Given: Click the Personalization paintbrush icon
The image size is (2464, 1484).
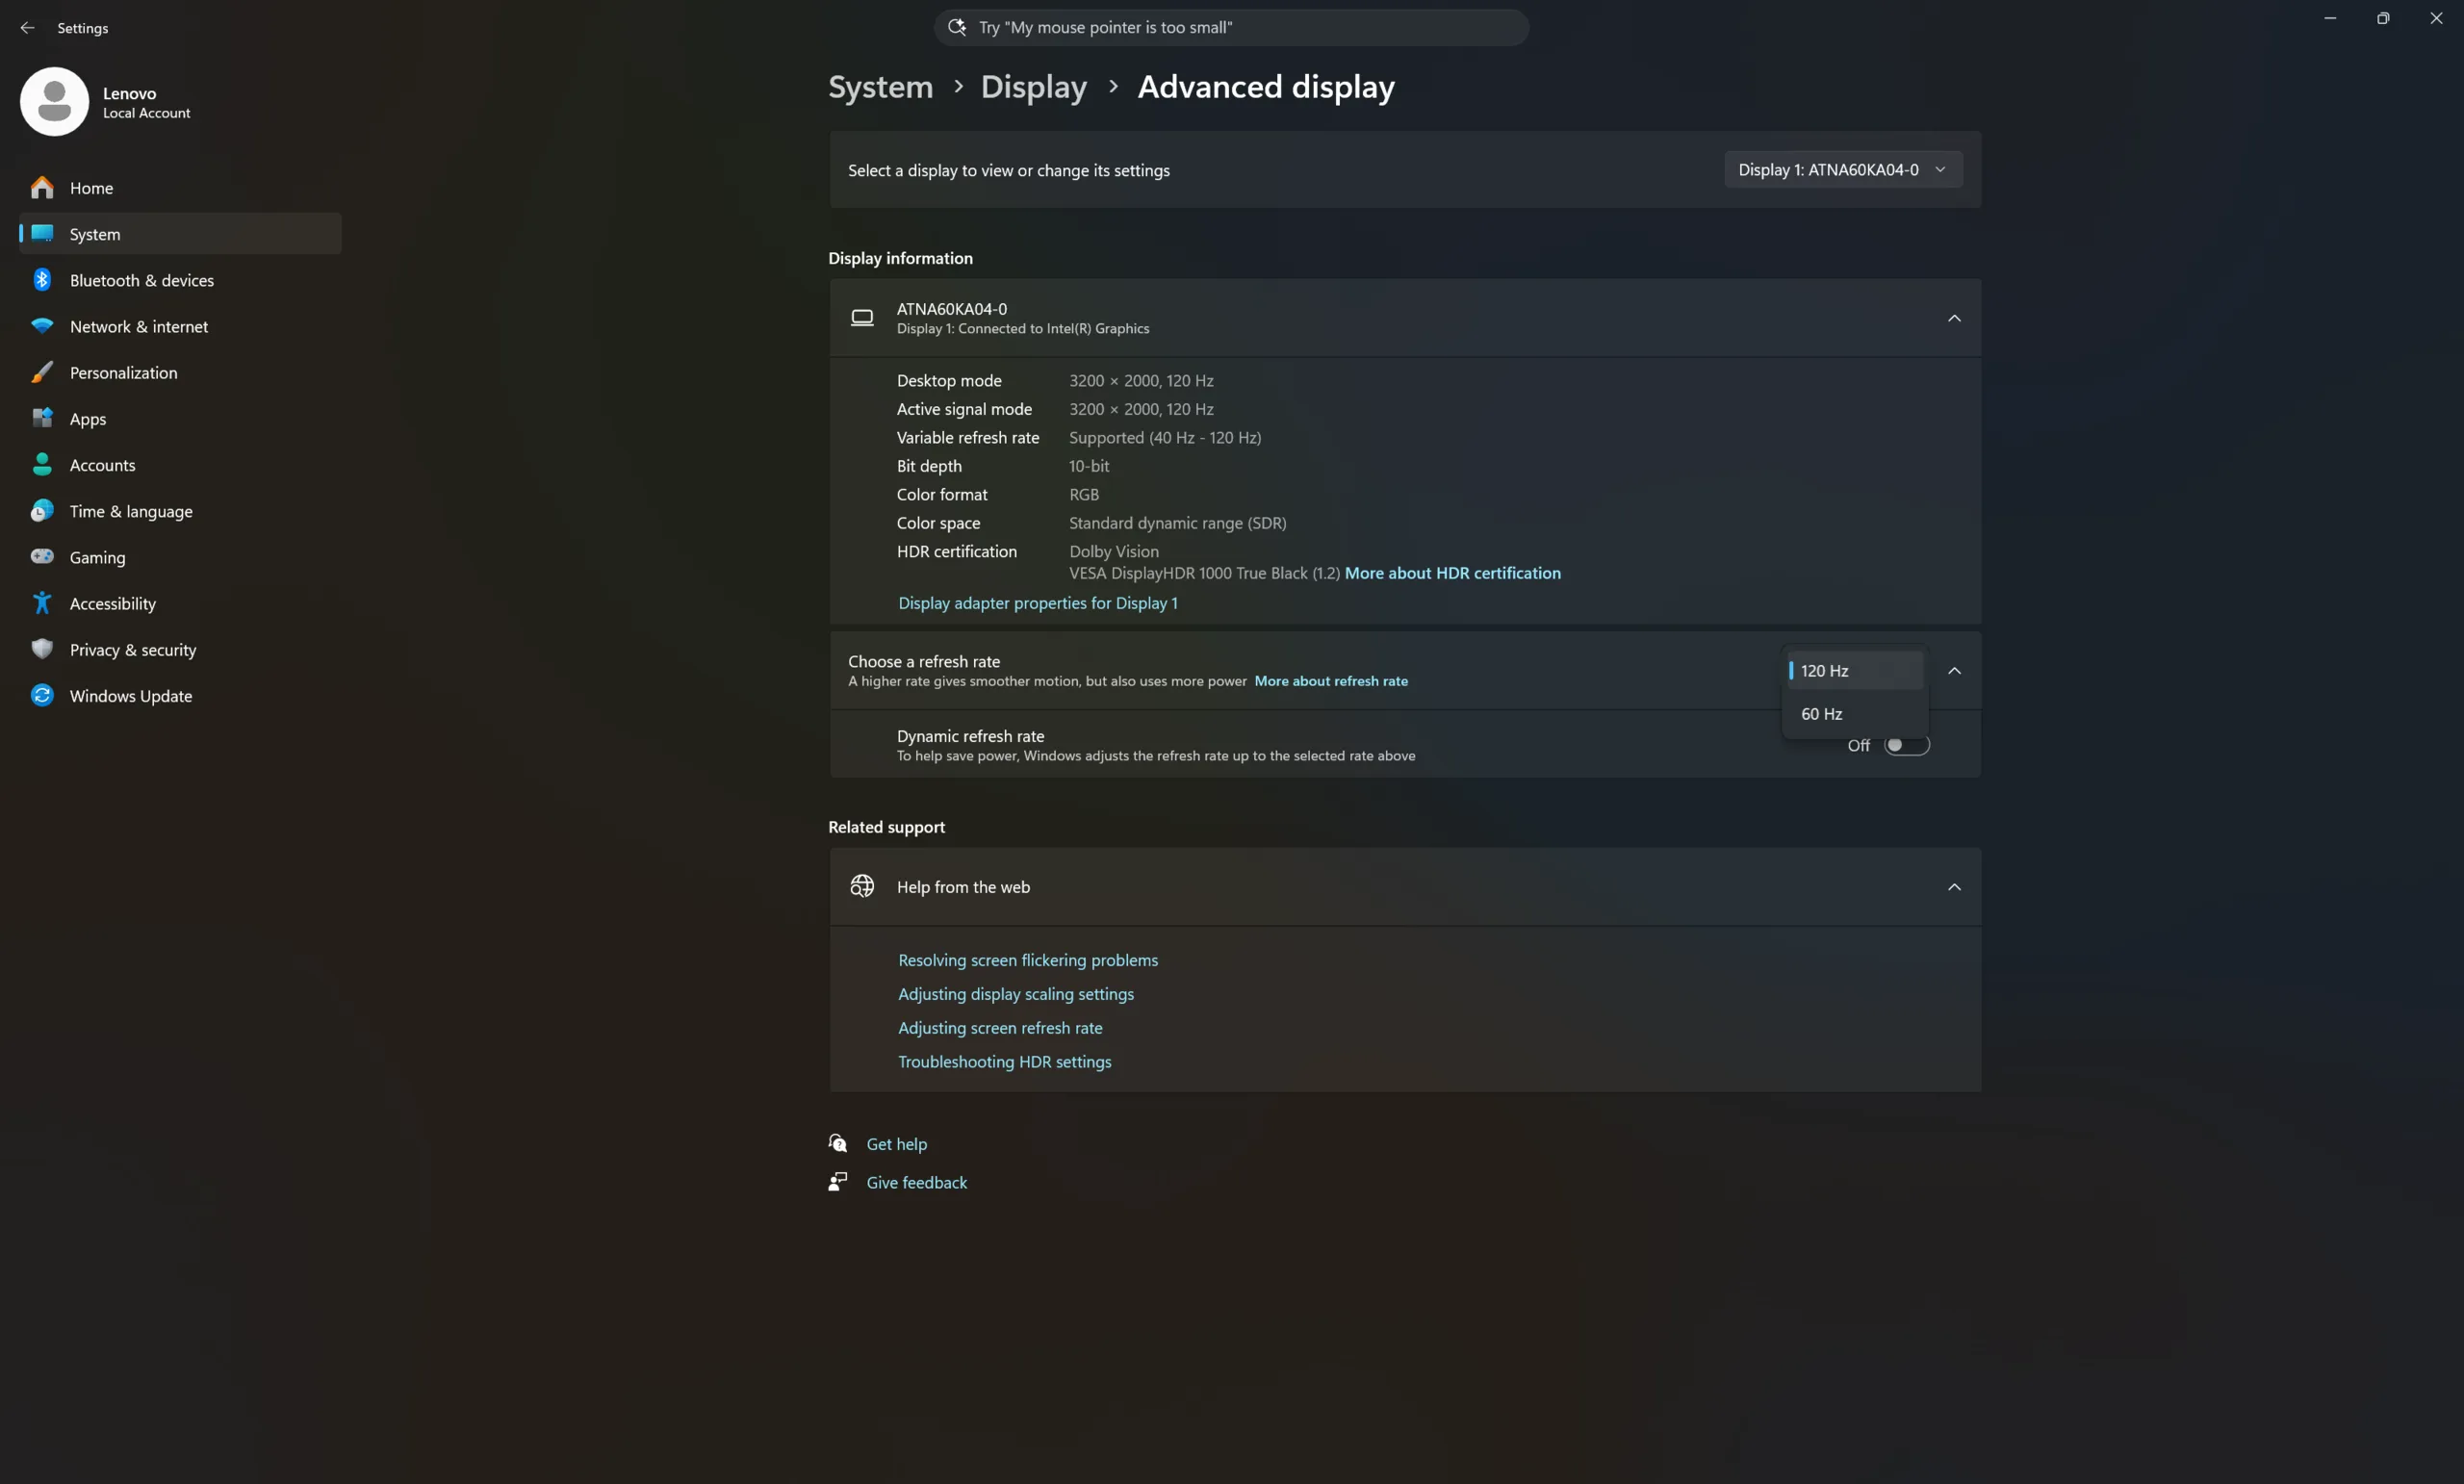Looking at the screenshot, I should [42, 372].
